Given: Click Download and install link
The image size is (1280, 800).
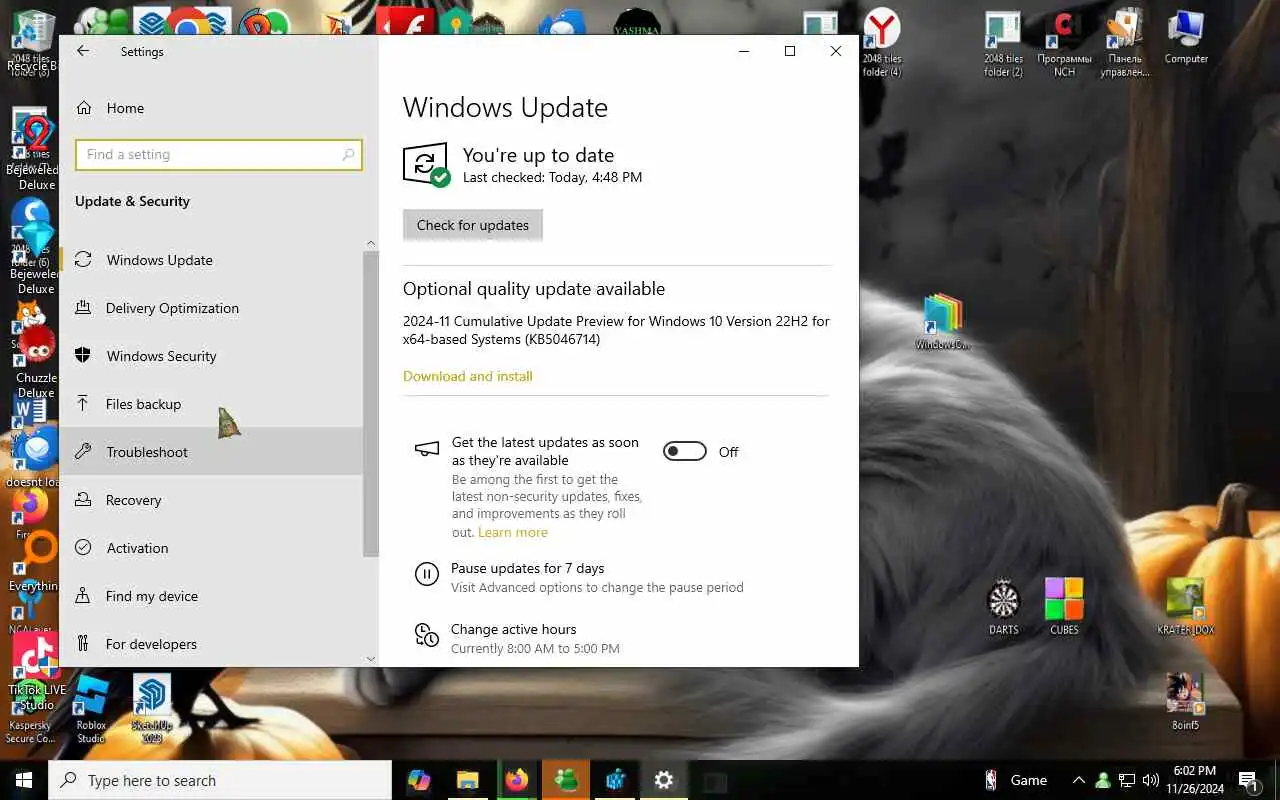Looking at the screenshot, I should (x=468, y=376).
